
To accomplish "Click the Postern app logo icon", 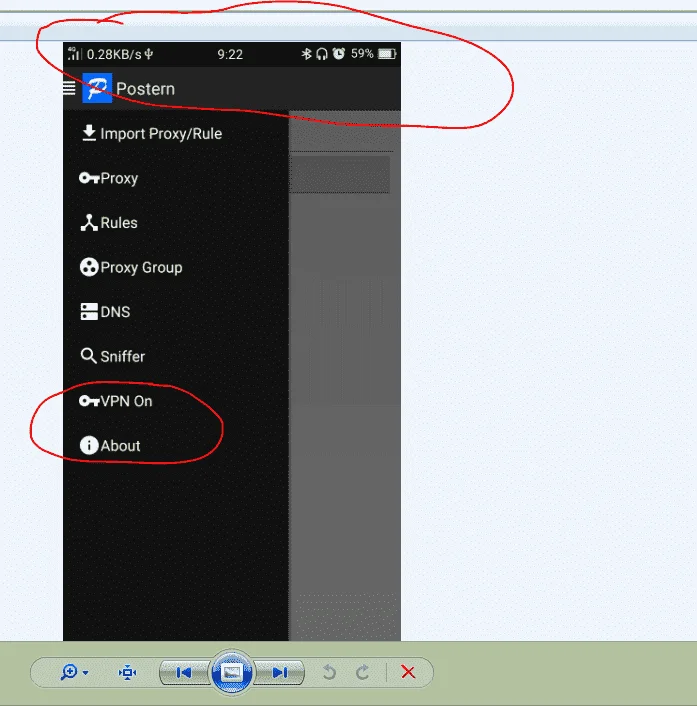I will coord(97,88).
